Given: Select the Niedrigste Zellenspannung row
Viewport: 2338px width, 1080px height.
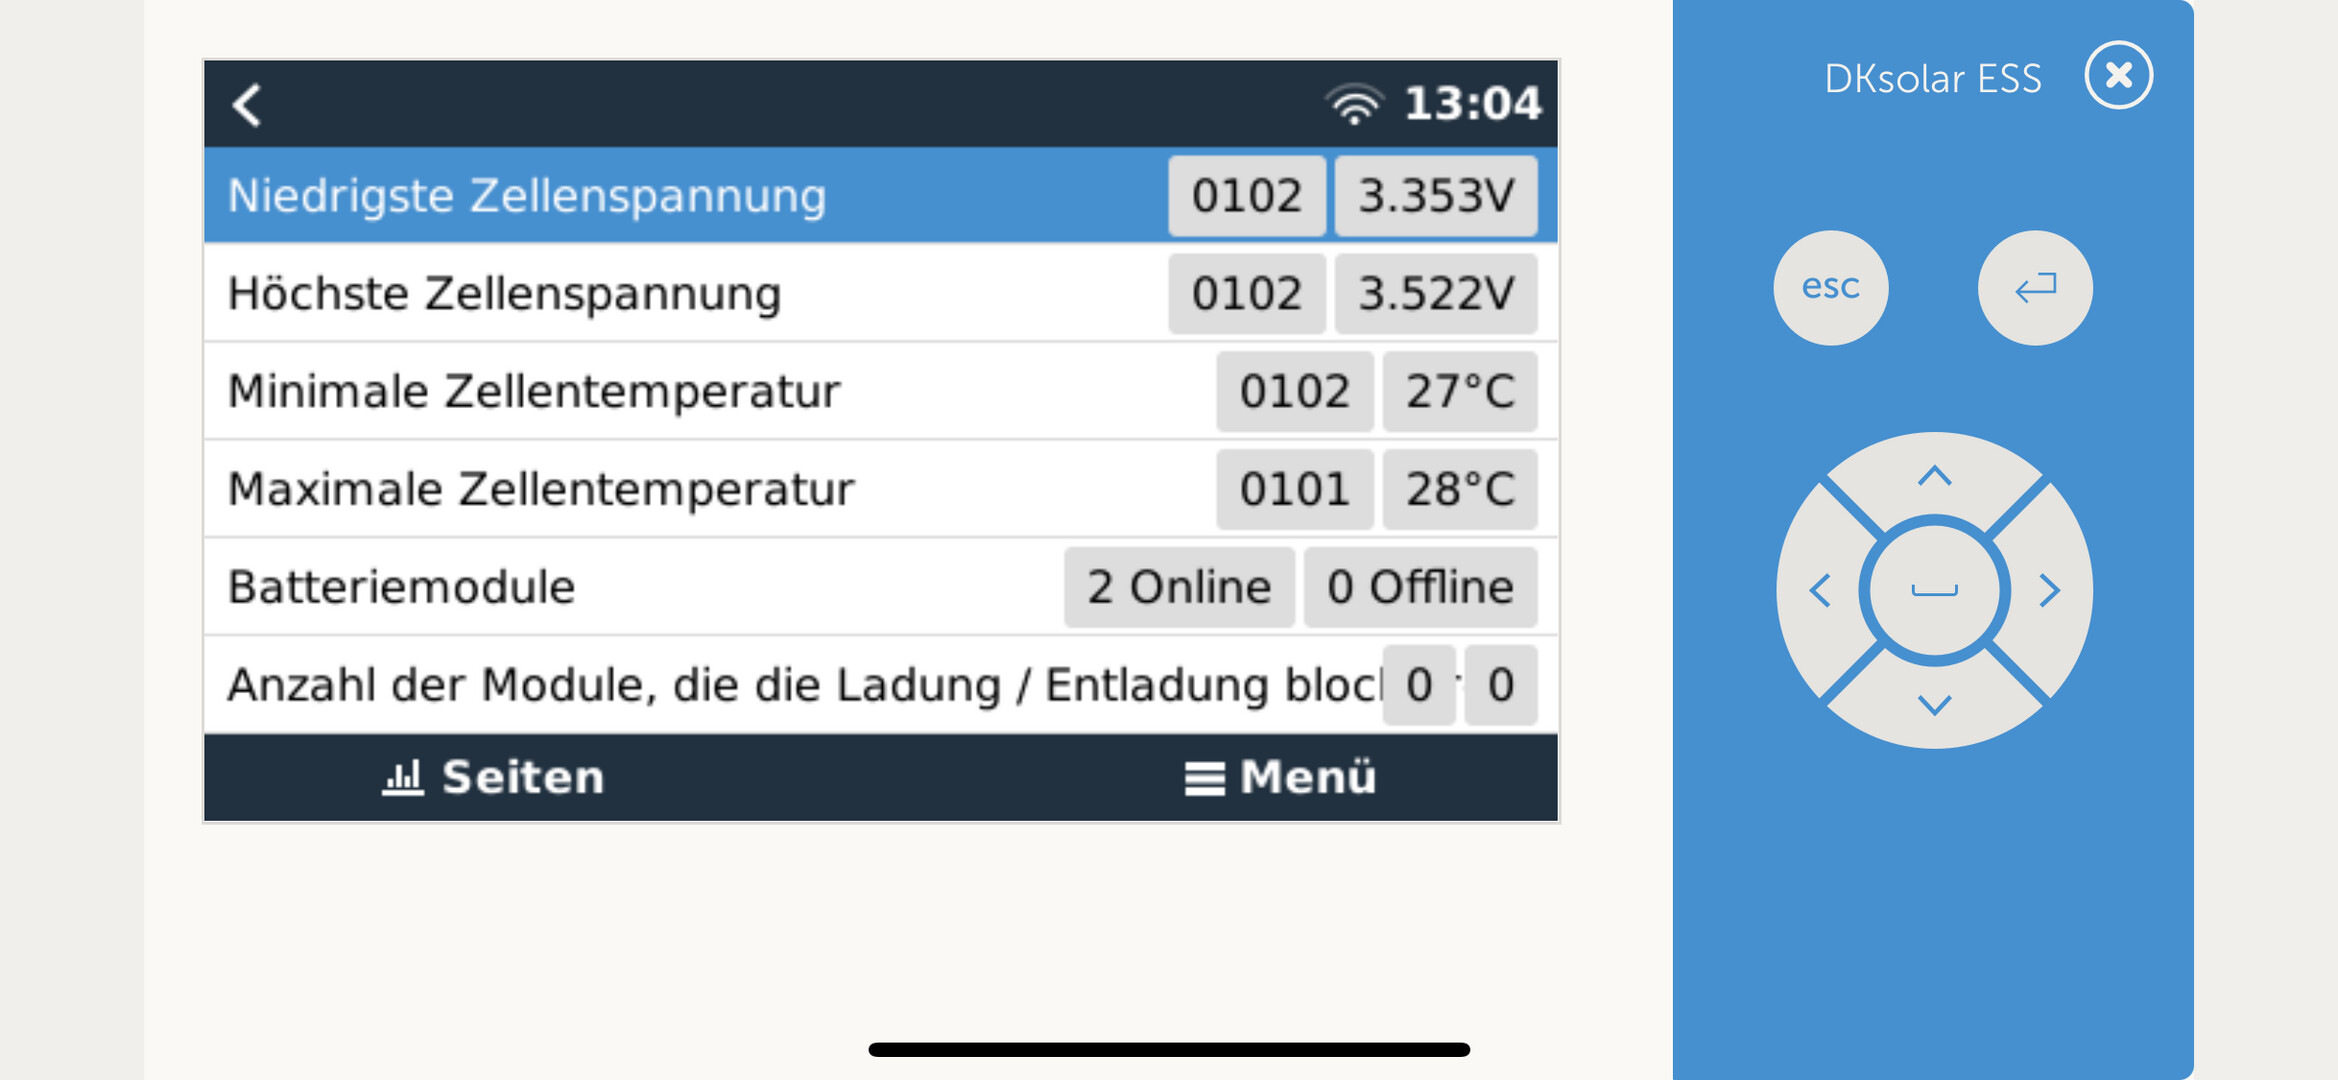Looking at the screenshot, I should click(881, 195).
